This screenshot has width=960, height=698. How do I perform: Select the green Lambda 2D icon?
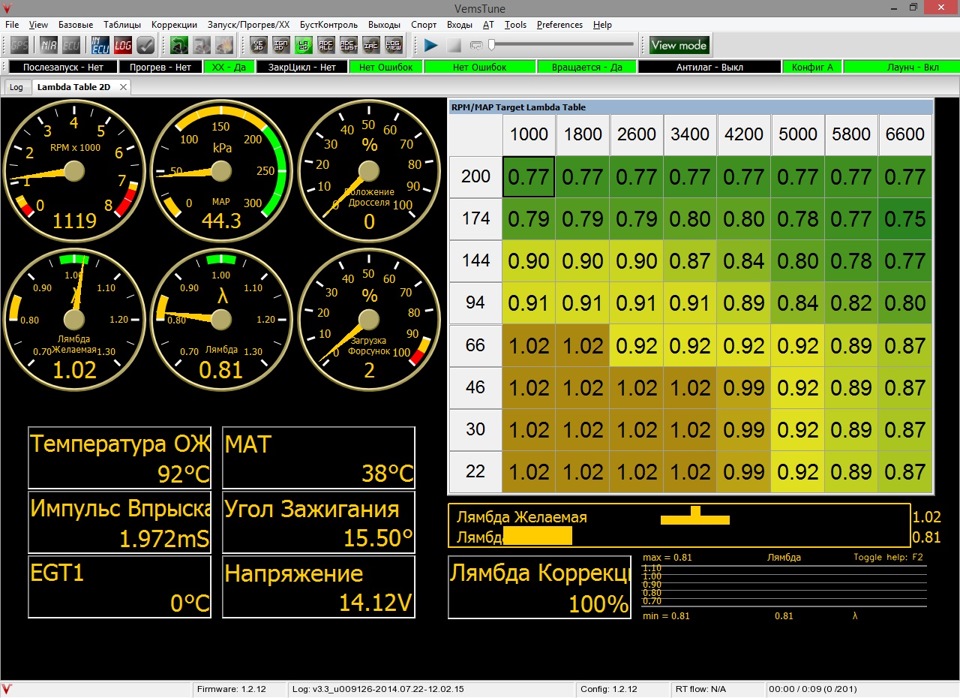coord(303,45)
